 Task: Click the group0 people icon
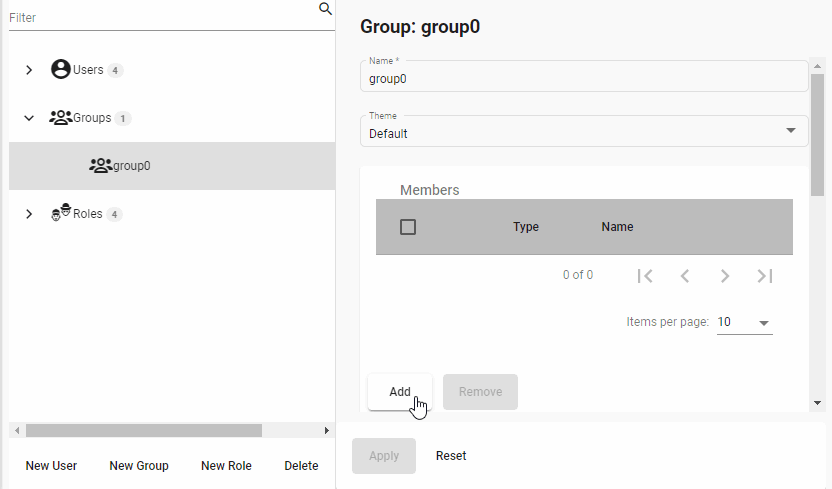(100, 165)
